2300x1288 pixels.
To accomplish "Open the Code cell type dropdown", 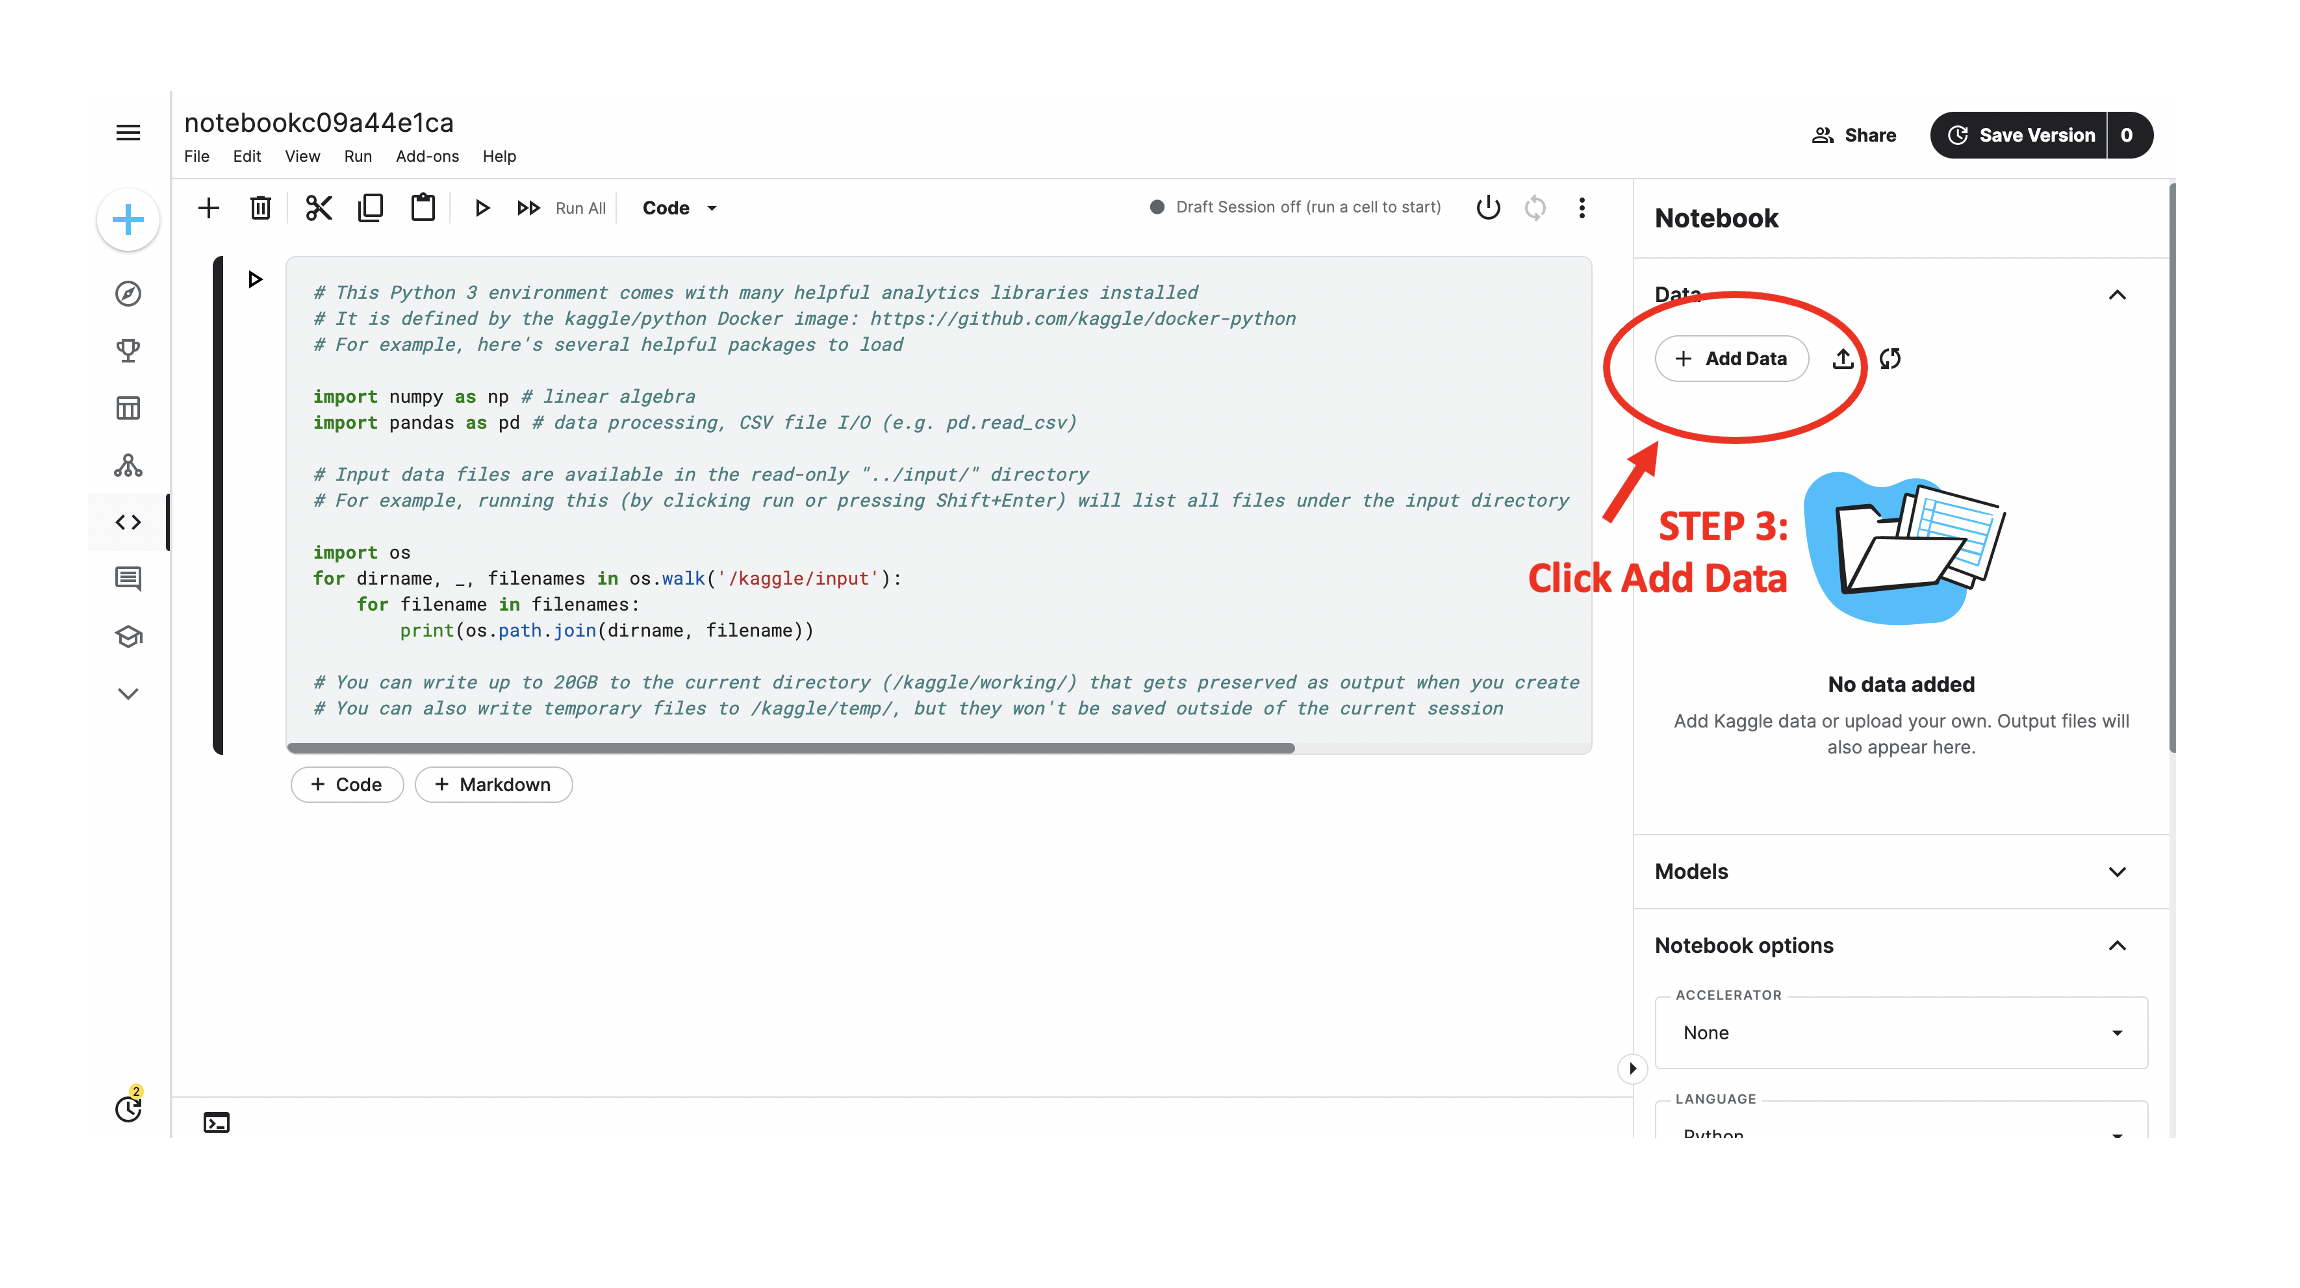I will [680, 208].
